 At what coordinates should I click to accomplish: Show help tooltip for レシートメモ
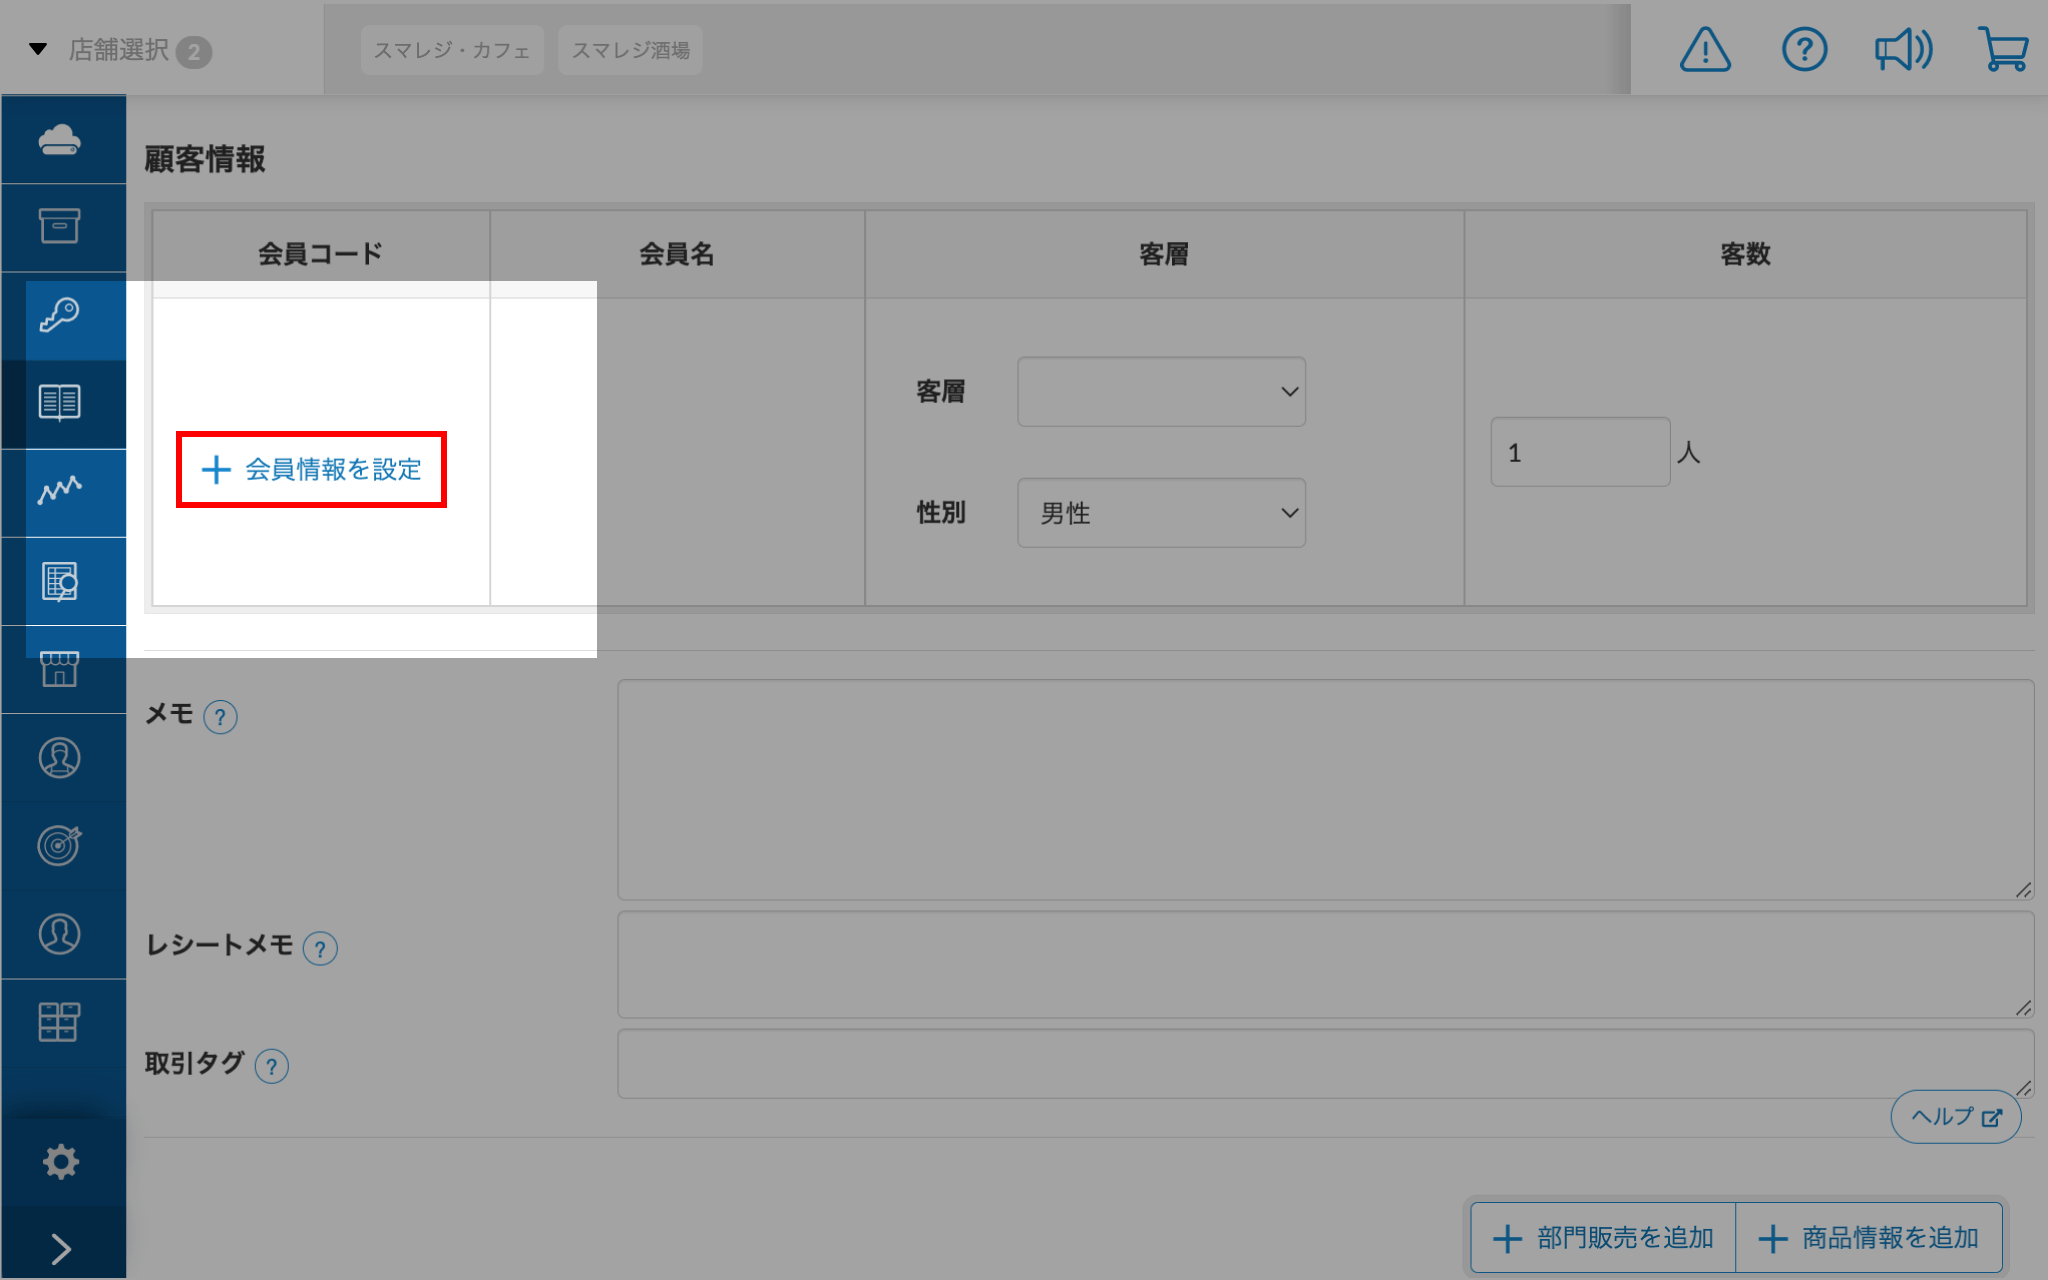tap(320, 949)
